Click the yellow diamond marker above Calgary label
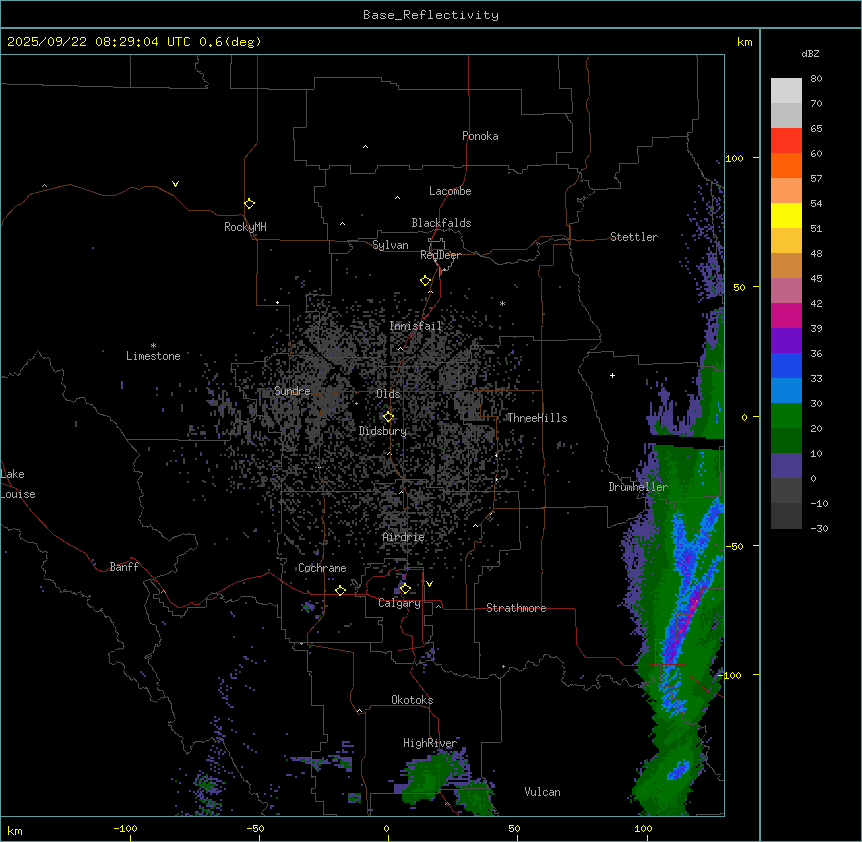 [405, 588]
